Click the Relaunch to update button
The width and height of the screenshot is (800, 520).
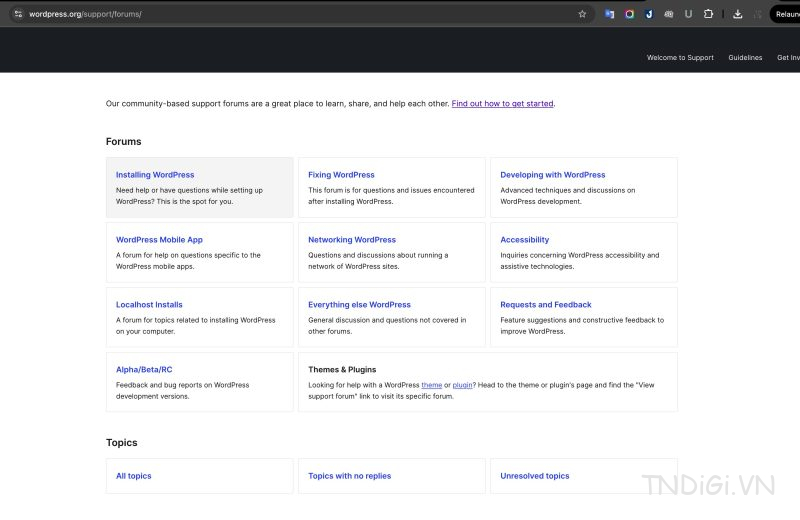point(786,14)
